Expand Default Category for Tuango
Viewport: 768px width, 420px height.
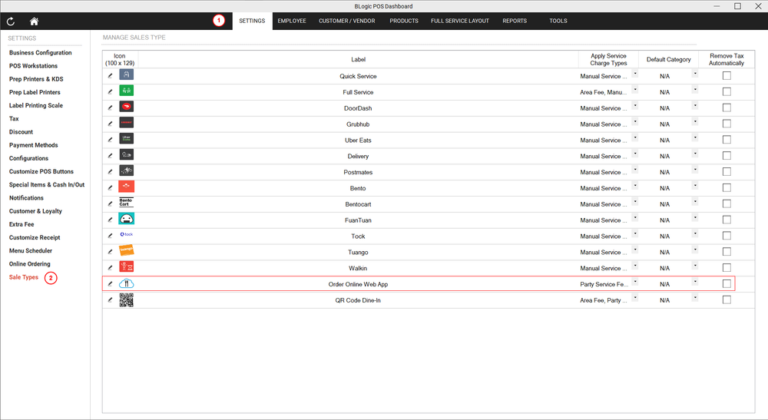pyautogui.click(x=695, y=250)
